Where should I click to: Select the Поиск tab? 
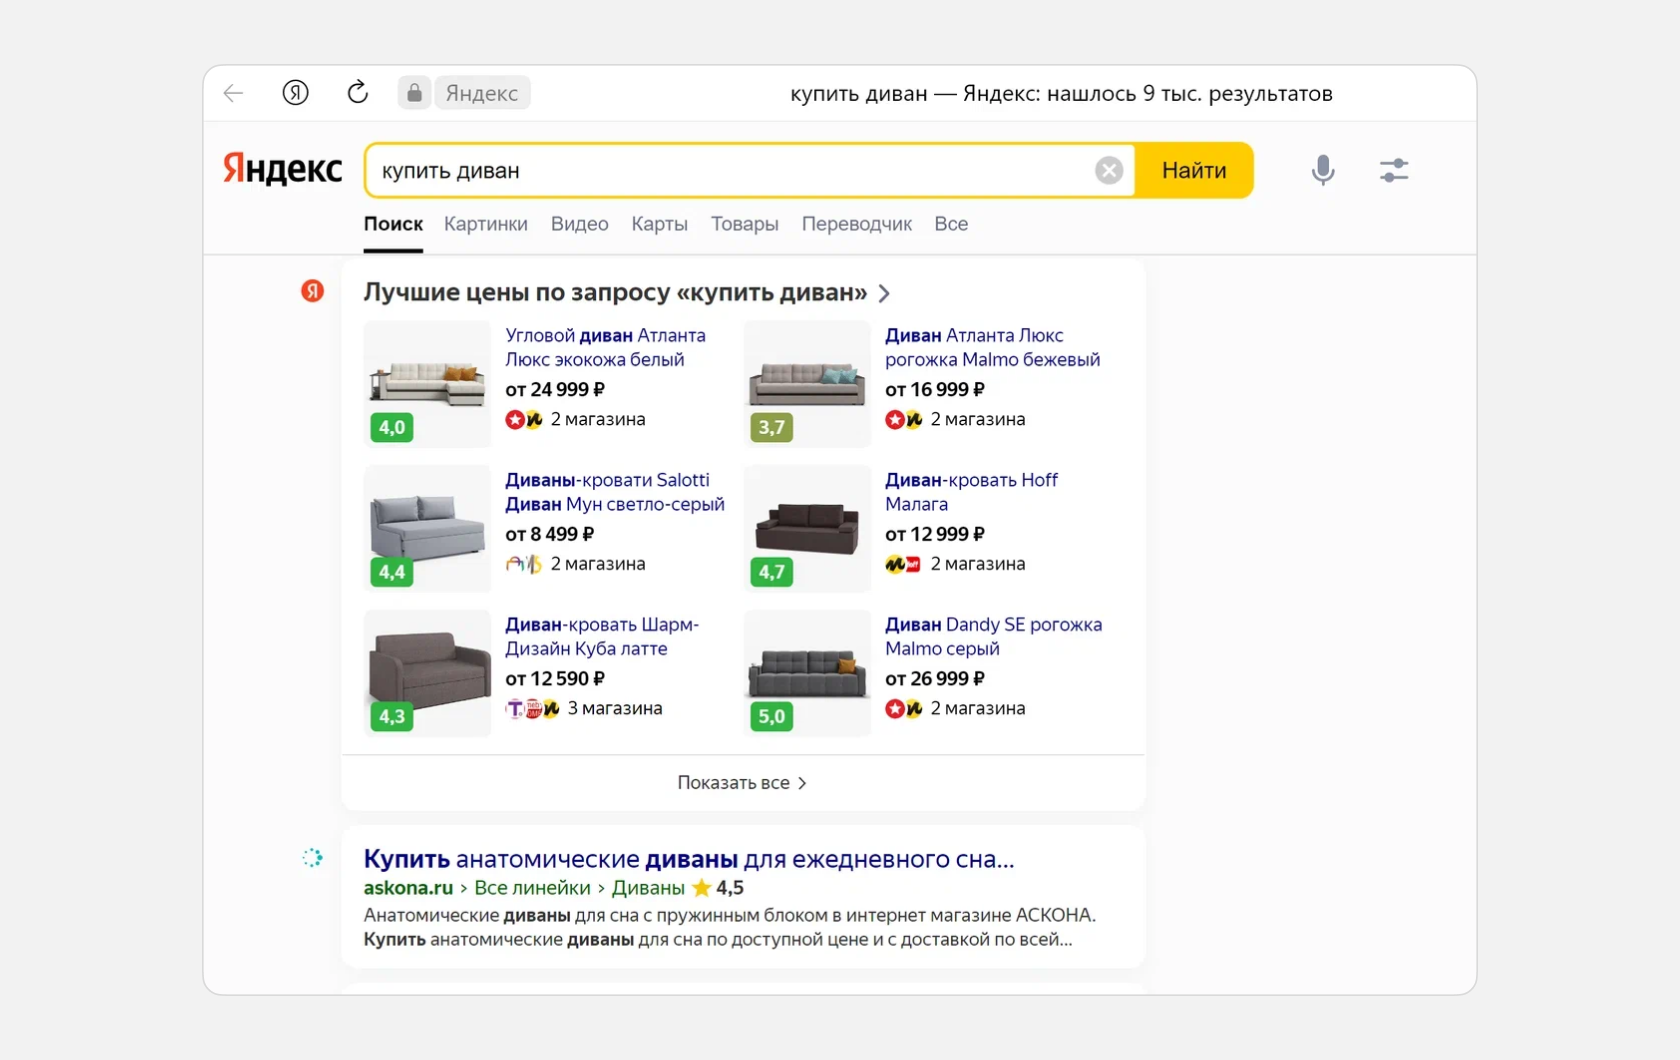click(x=393, y=224)
